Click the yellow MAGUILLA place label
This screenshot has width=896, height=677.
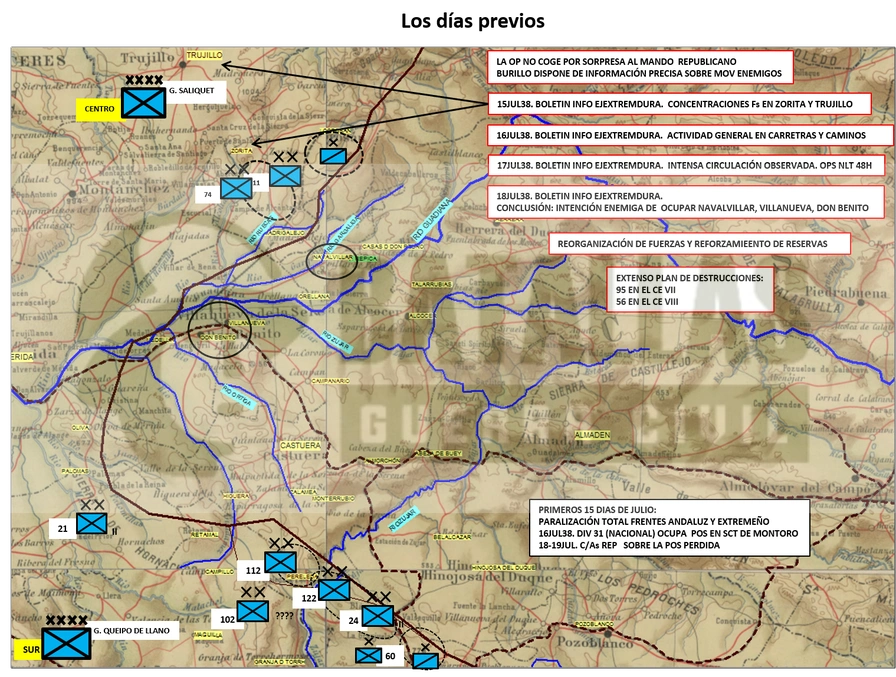coord(207,635)
